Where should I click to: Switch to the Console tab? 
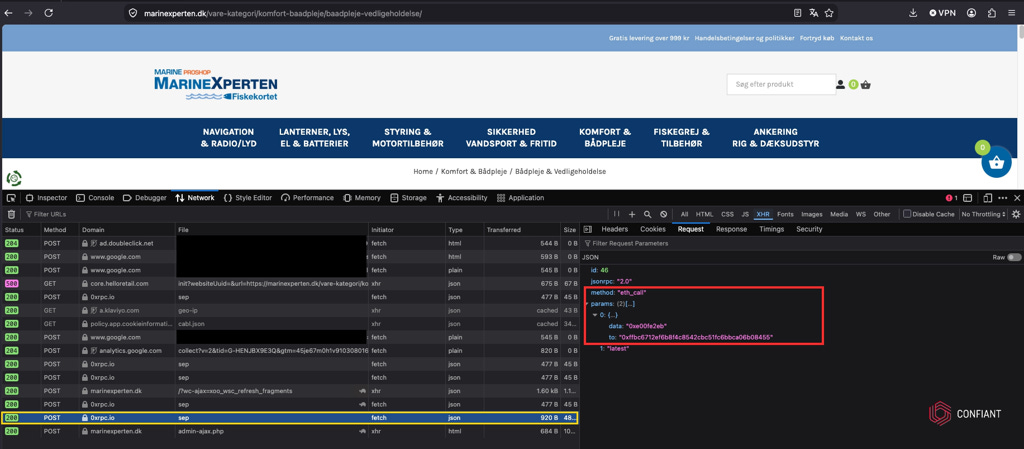click(x=95, y=198)
